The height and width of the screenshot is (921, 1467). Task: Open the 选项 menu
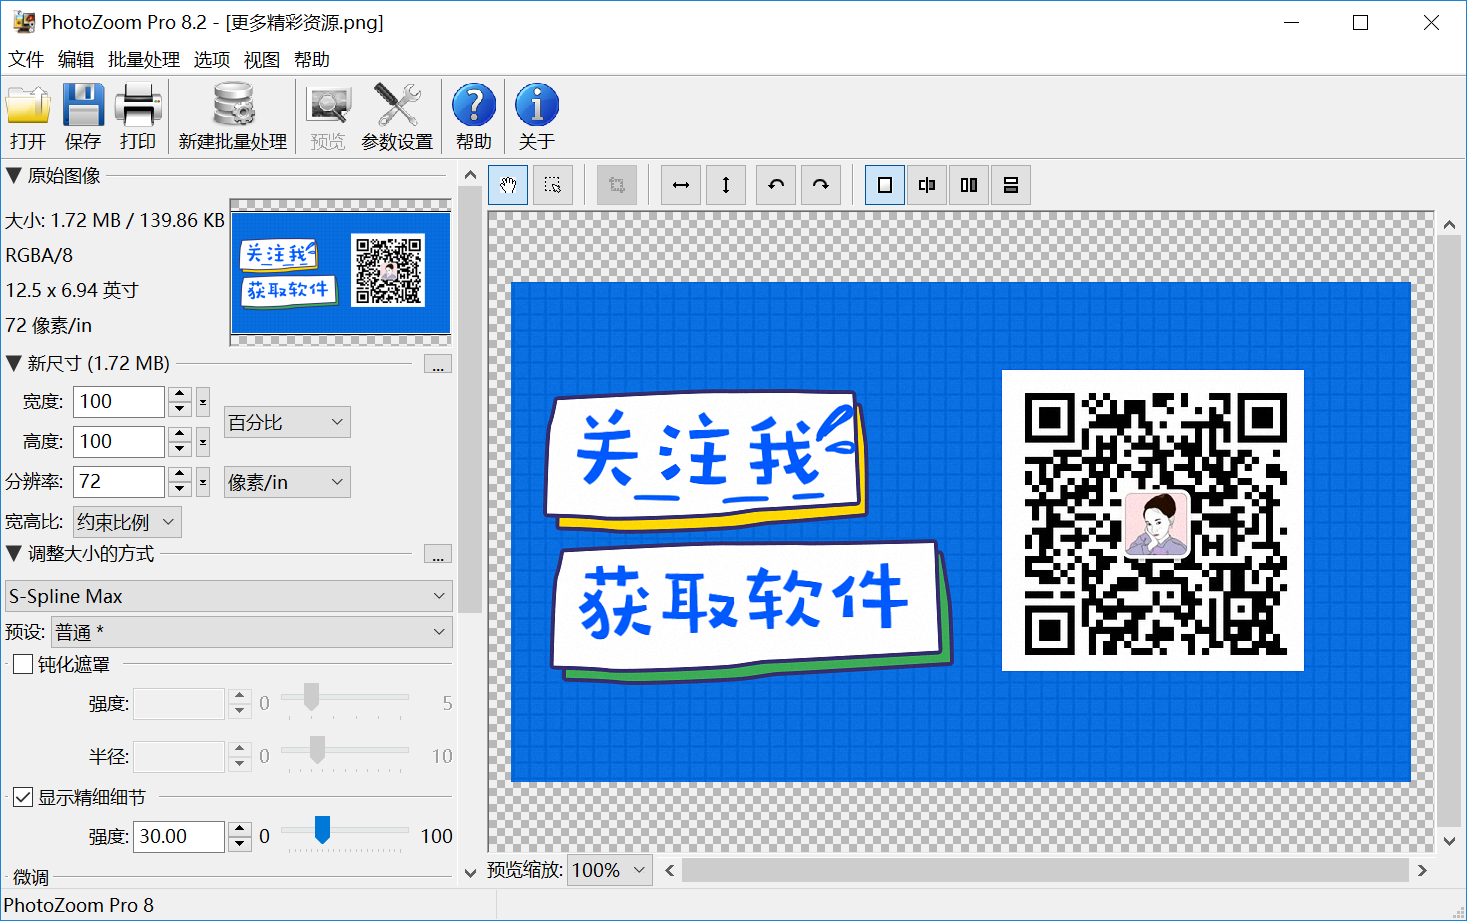point(212,60)
